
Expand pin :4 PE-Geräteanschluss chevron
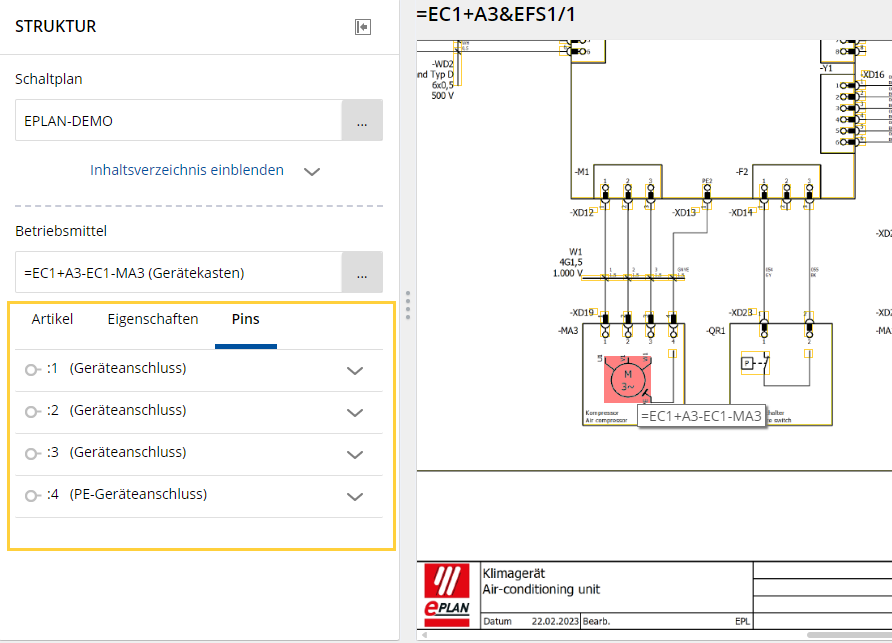[355, 497]
